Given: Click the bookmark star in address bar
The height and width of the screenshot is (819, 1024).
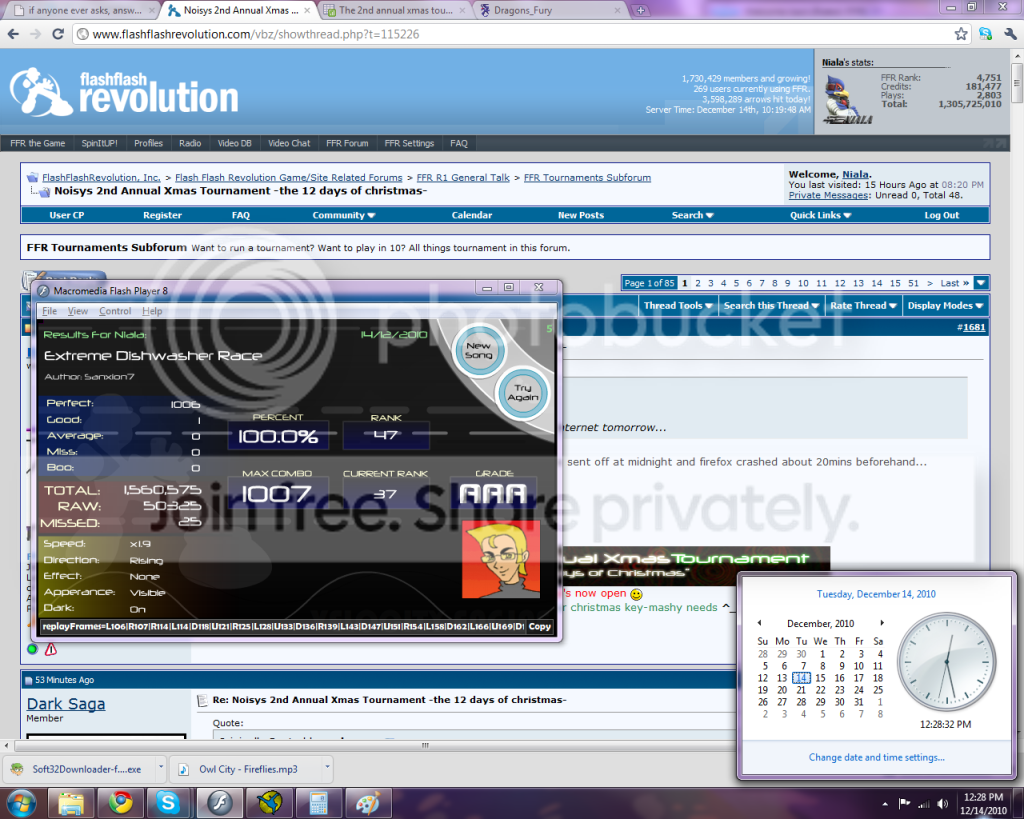Looking at the screenshot, I should pyautogui.click(x=961, y=34).
